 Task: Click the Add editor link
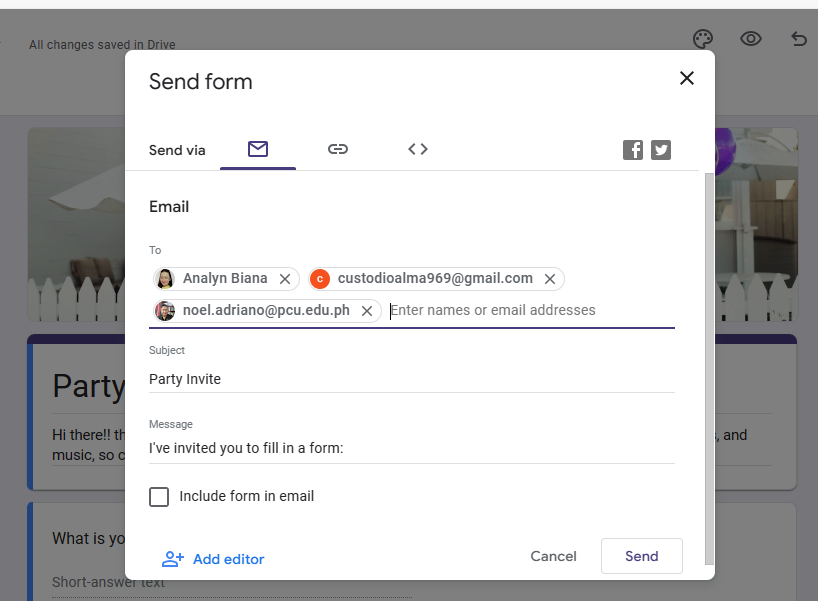[x=213, y=559]
